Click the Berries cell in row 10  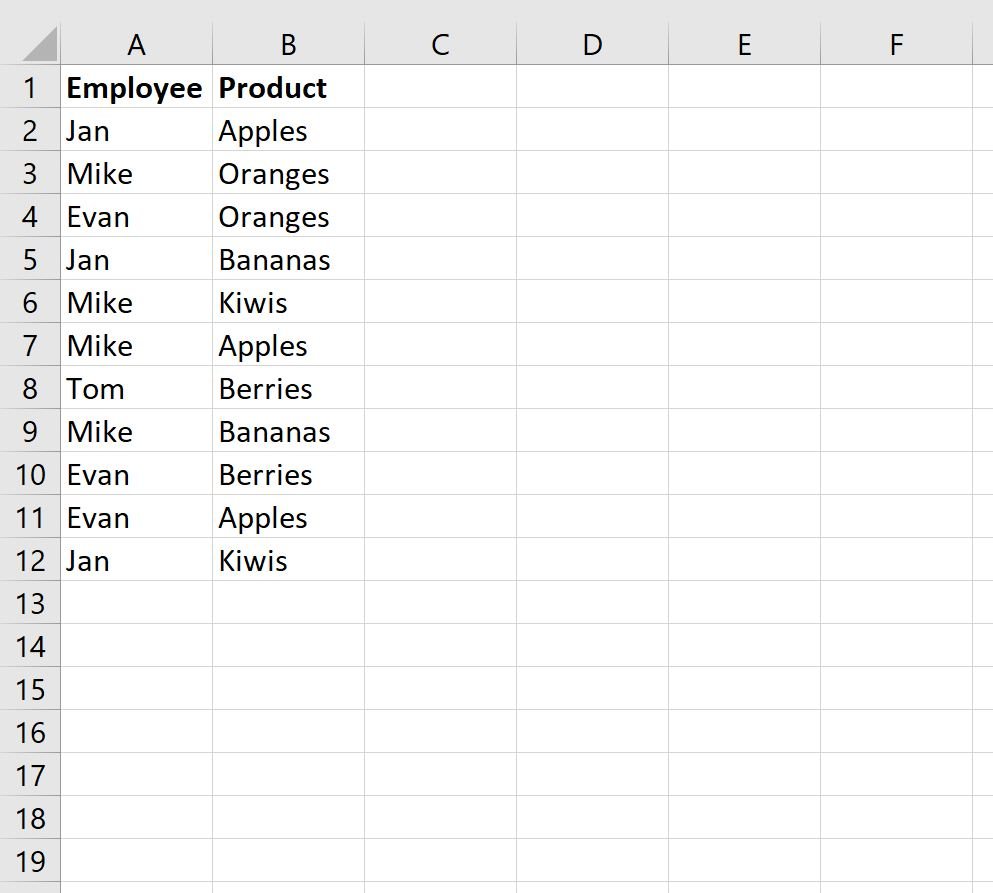coord(288,474)
